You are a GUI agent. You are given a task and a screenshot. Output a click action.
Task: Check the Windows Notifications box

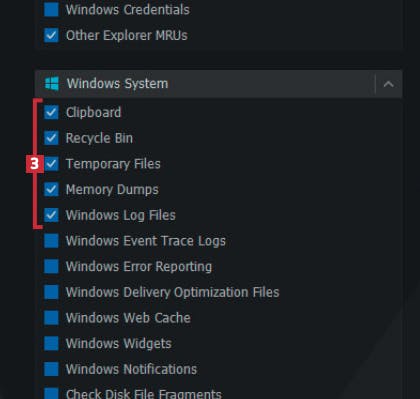point(51,369)
